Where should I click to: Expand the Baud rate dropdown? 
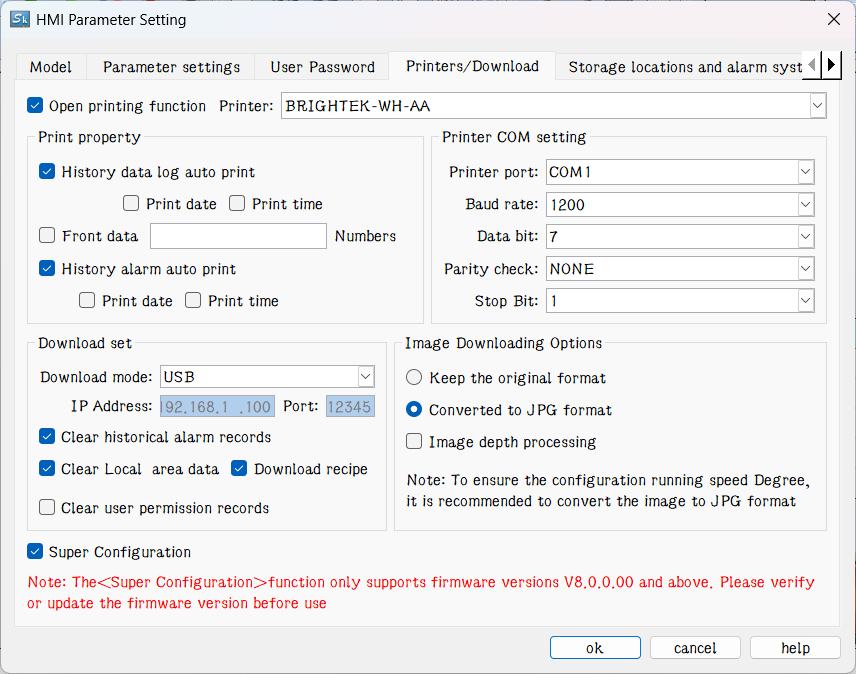(x=805, y=204)
